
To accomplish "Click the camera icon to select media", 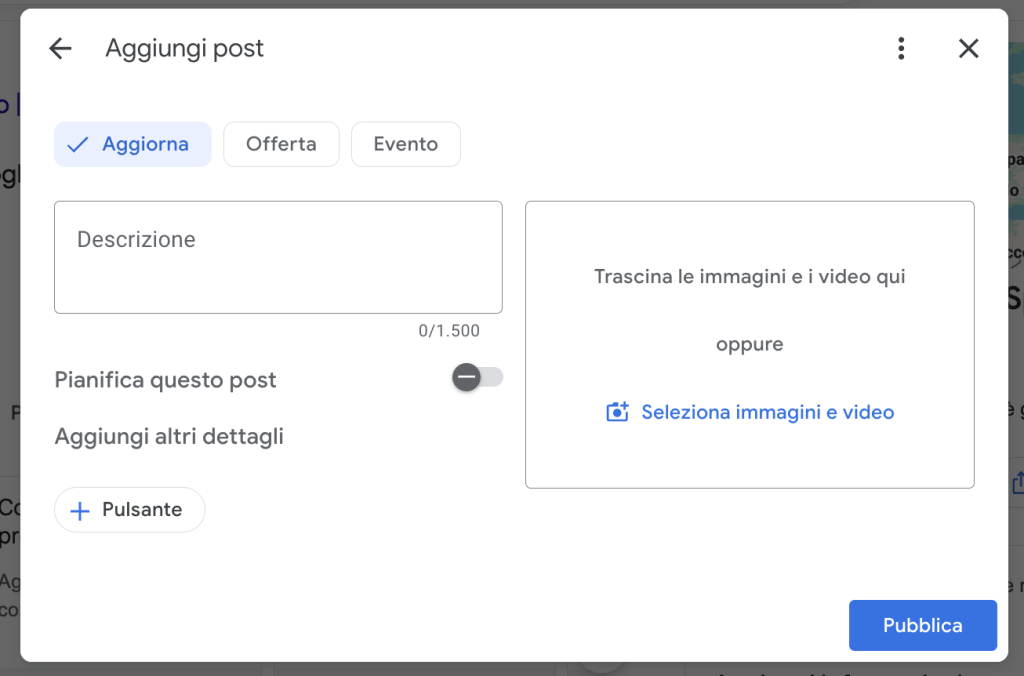I will click(x=619, y=411).
